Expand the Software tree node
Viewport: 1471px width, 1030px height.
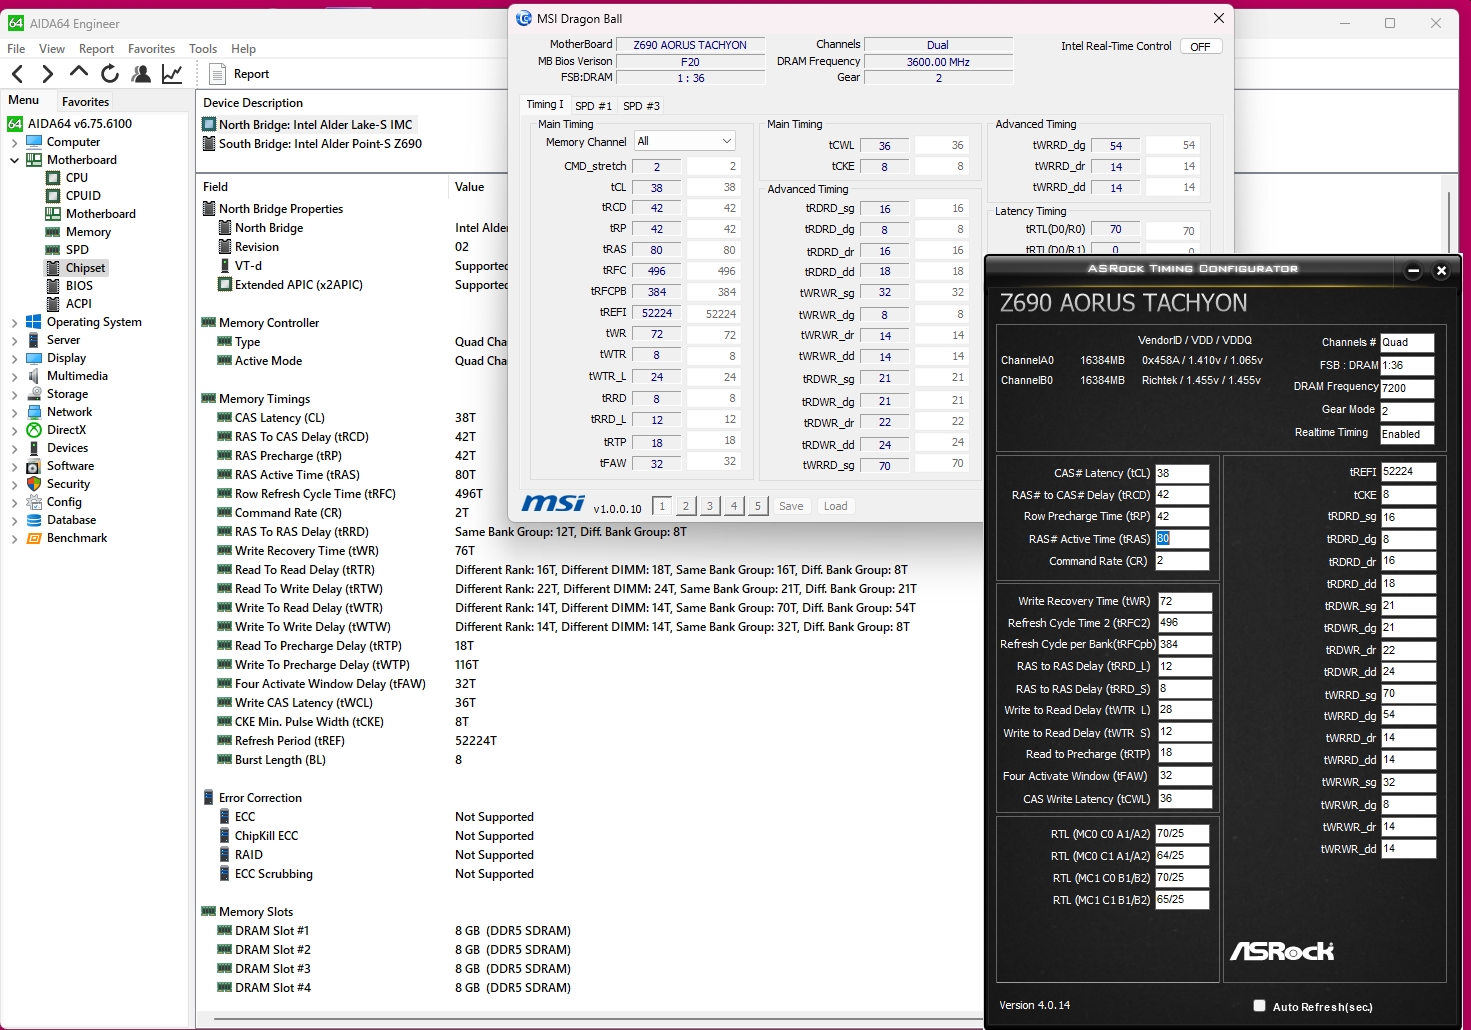coord(15,466)
